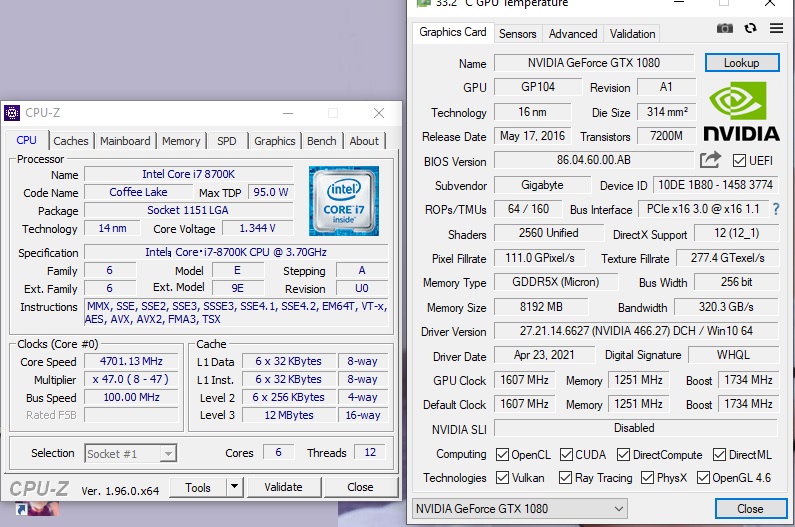This screenshot has height=527, width=795.
Task: Click the GPU-Z refresh icon
Action: pyautogui.click(x=750, y=28)
